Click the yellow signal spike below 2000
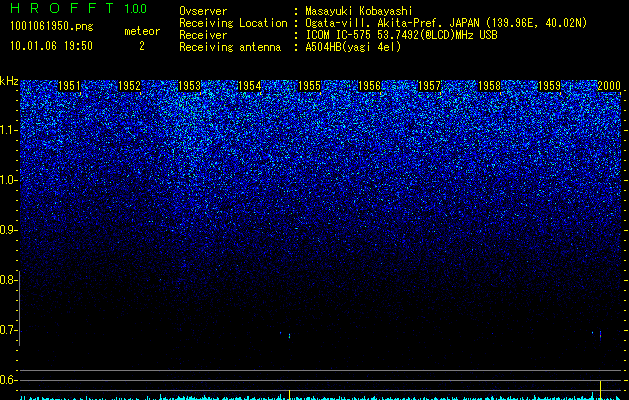 tap(601, 390)
